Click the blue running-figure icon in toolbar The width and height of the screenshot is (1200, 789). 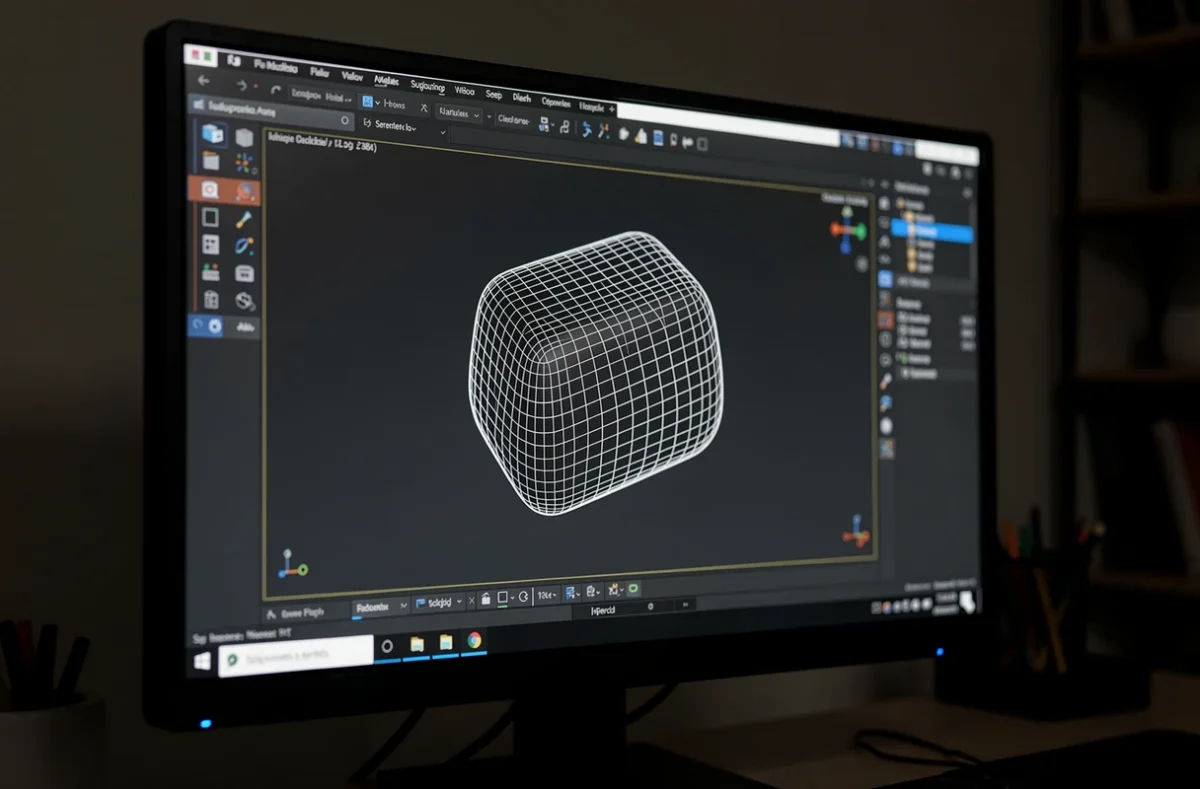(x=587, y=130)
